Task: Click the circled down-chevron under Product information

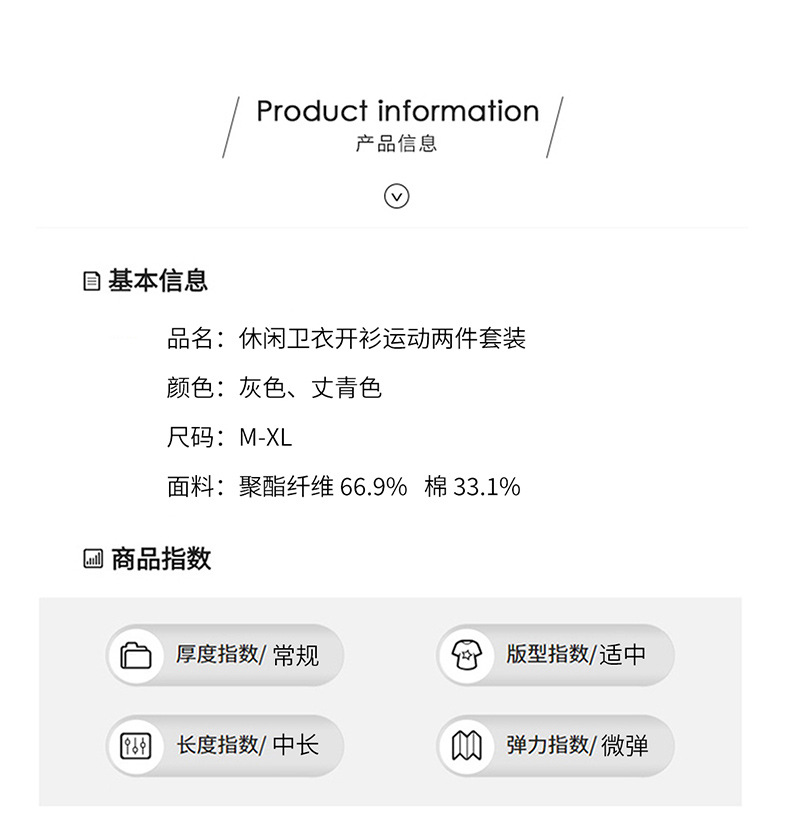Action: 397,196
